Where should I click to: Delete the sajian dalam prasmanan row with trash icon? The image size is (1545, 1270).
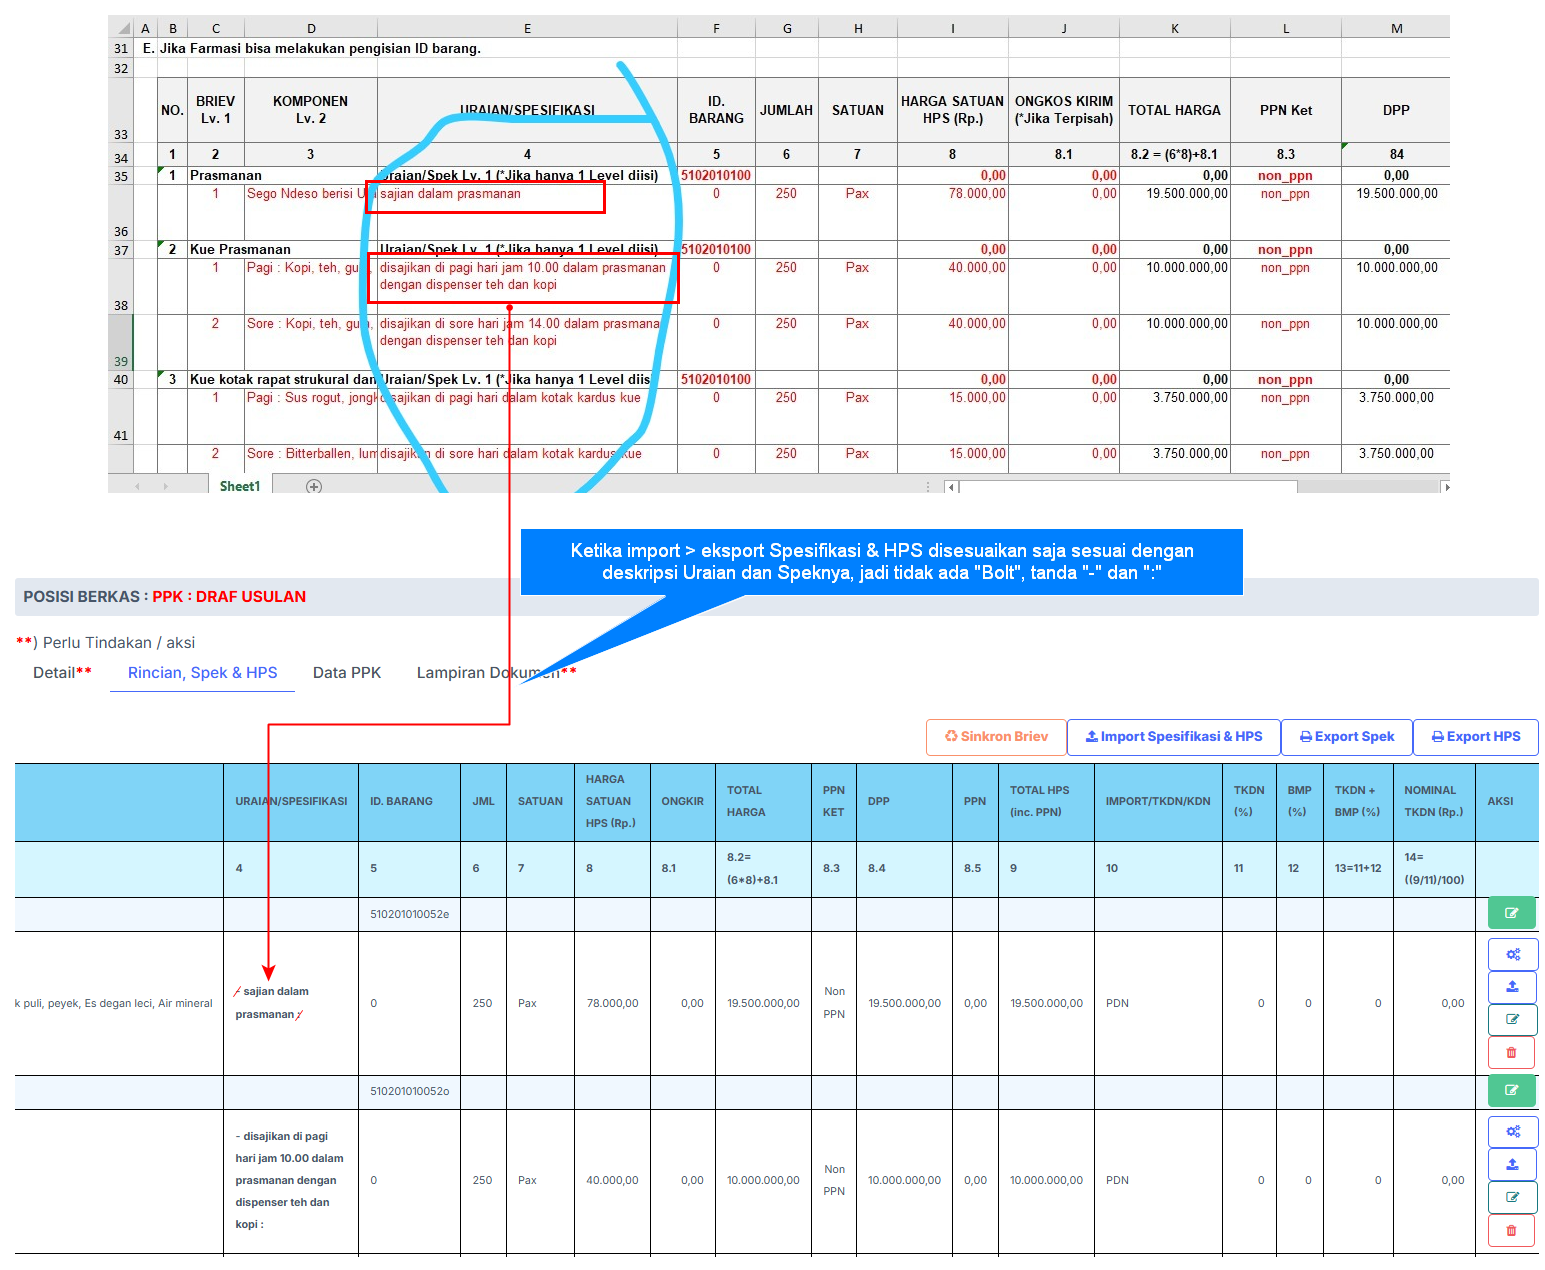tap(1511, 1052)
